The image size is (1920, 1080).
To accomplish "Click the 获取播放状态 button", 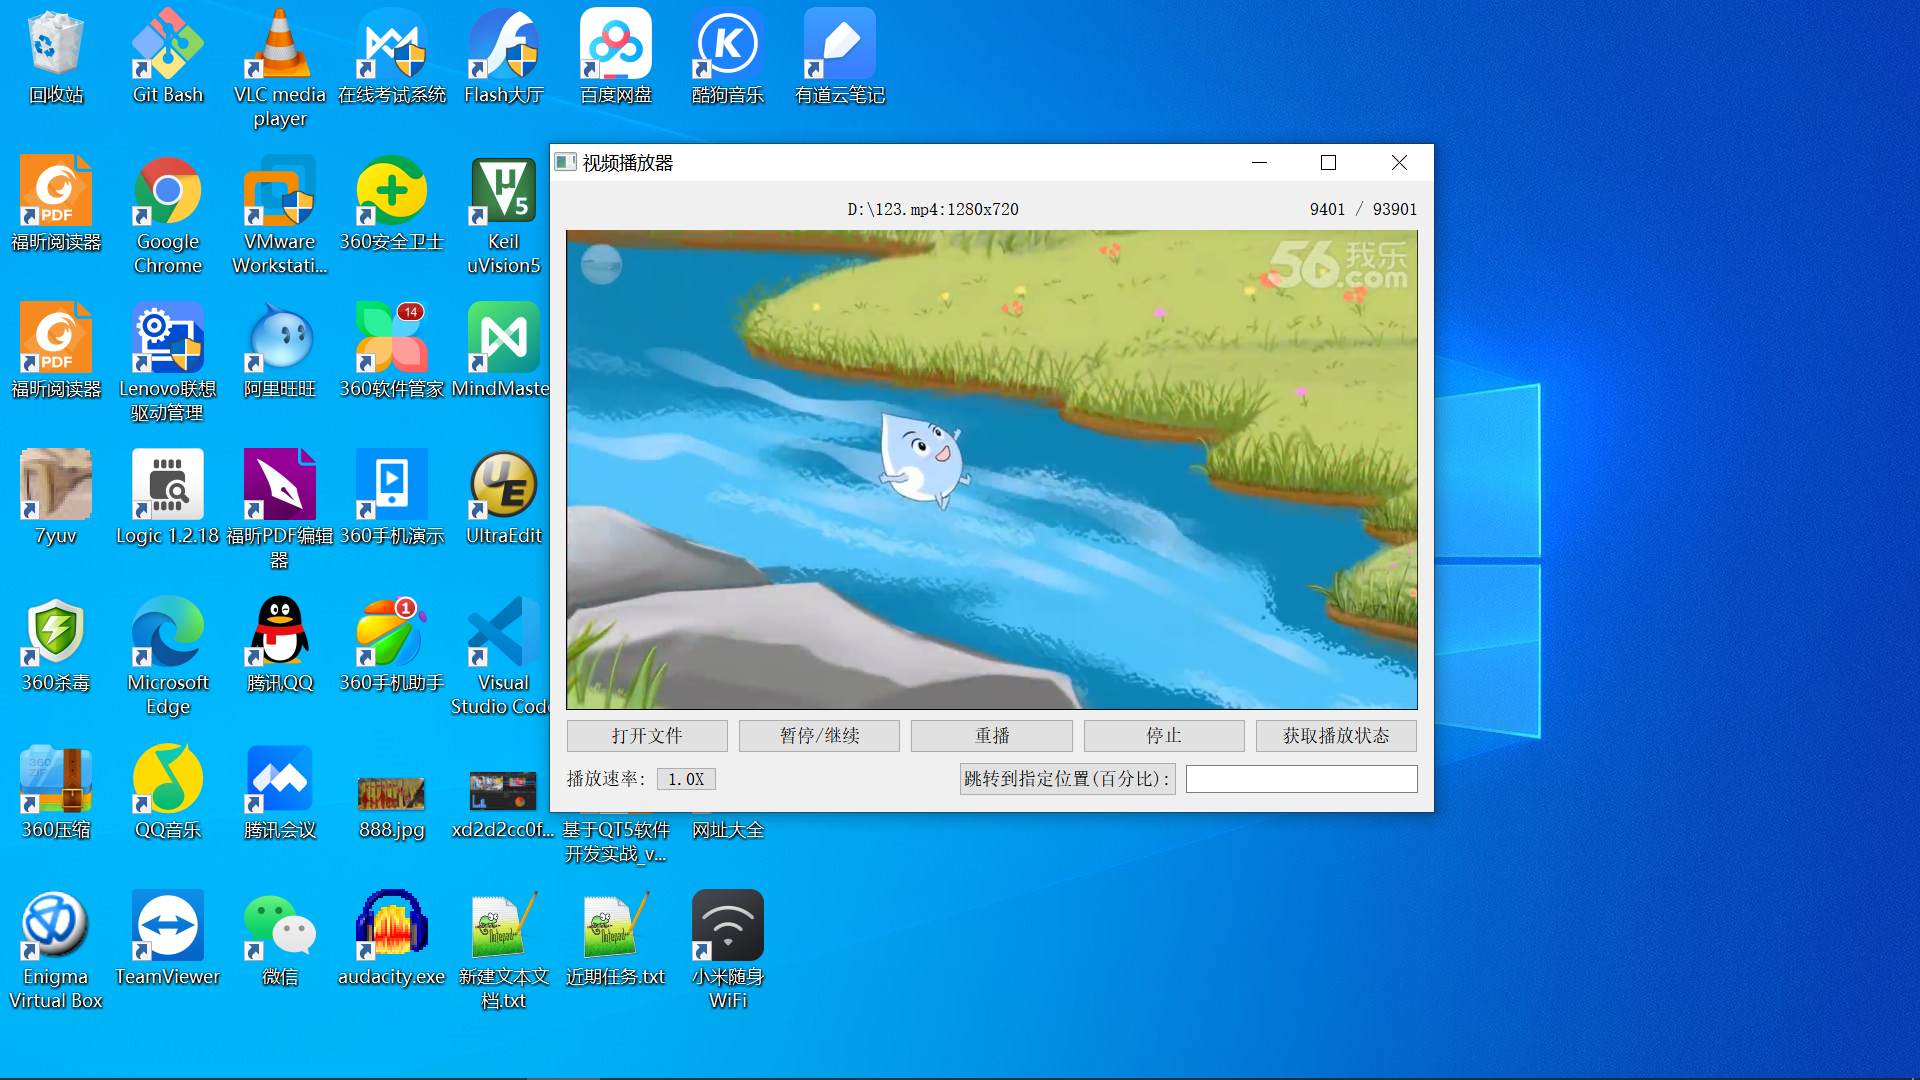I will [x=1335, y=736].
